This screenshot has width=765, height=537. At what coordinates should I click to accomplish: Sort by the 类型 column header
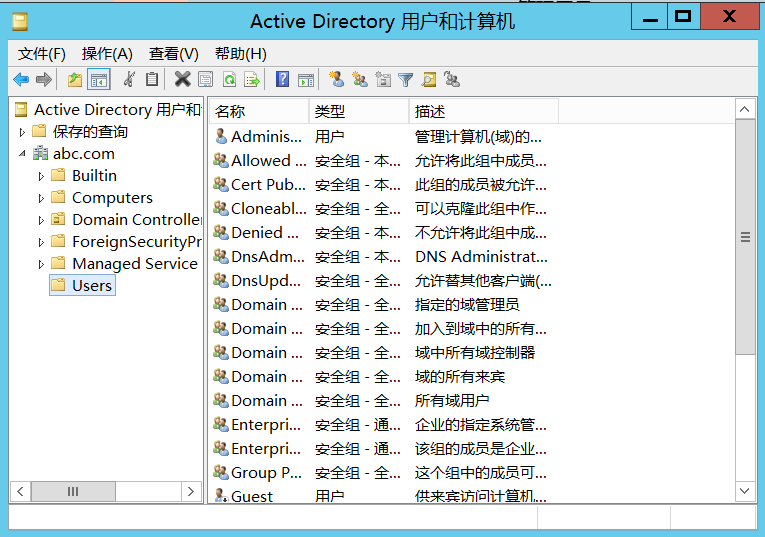point(359,111)
